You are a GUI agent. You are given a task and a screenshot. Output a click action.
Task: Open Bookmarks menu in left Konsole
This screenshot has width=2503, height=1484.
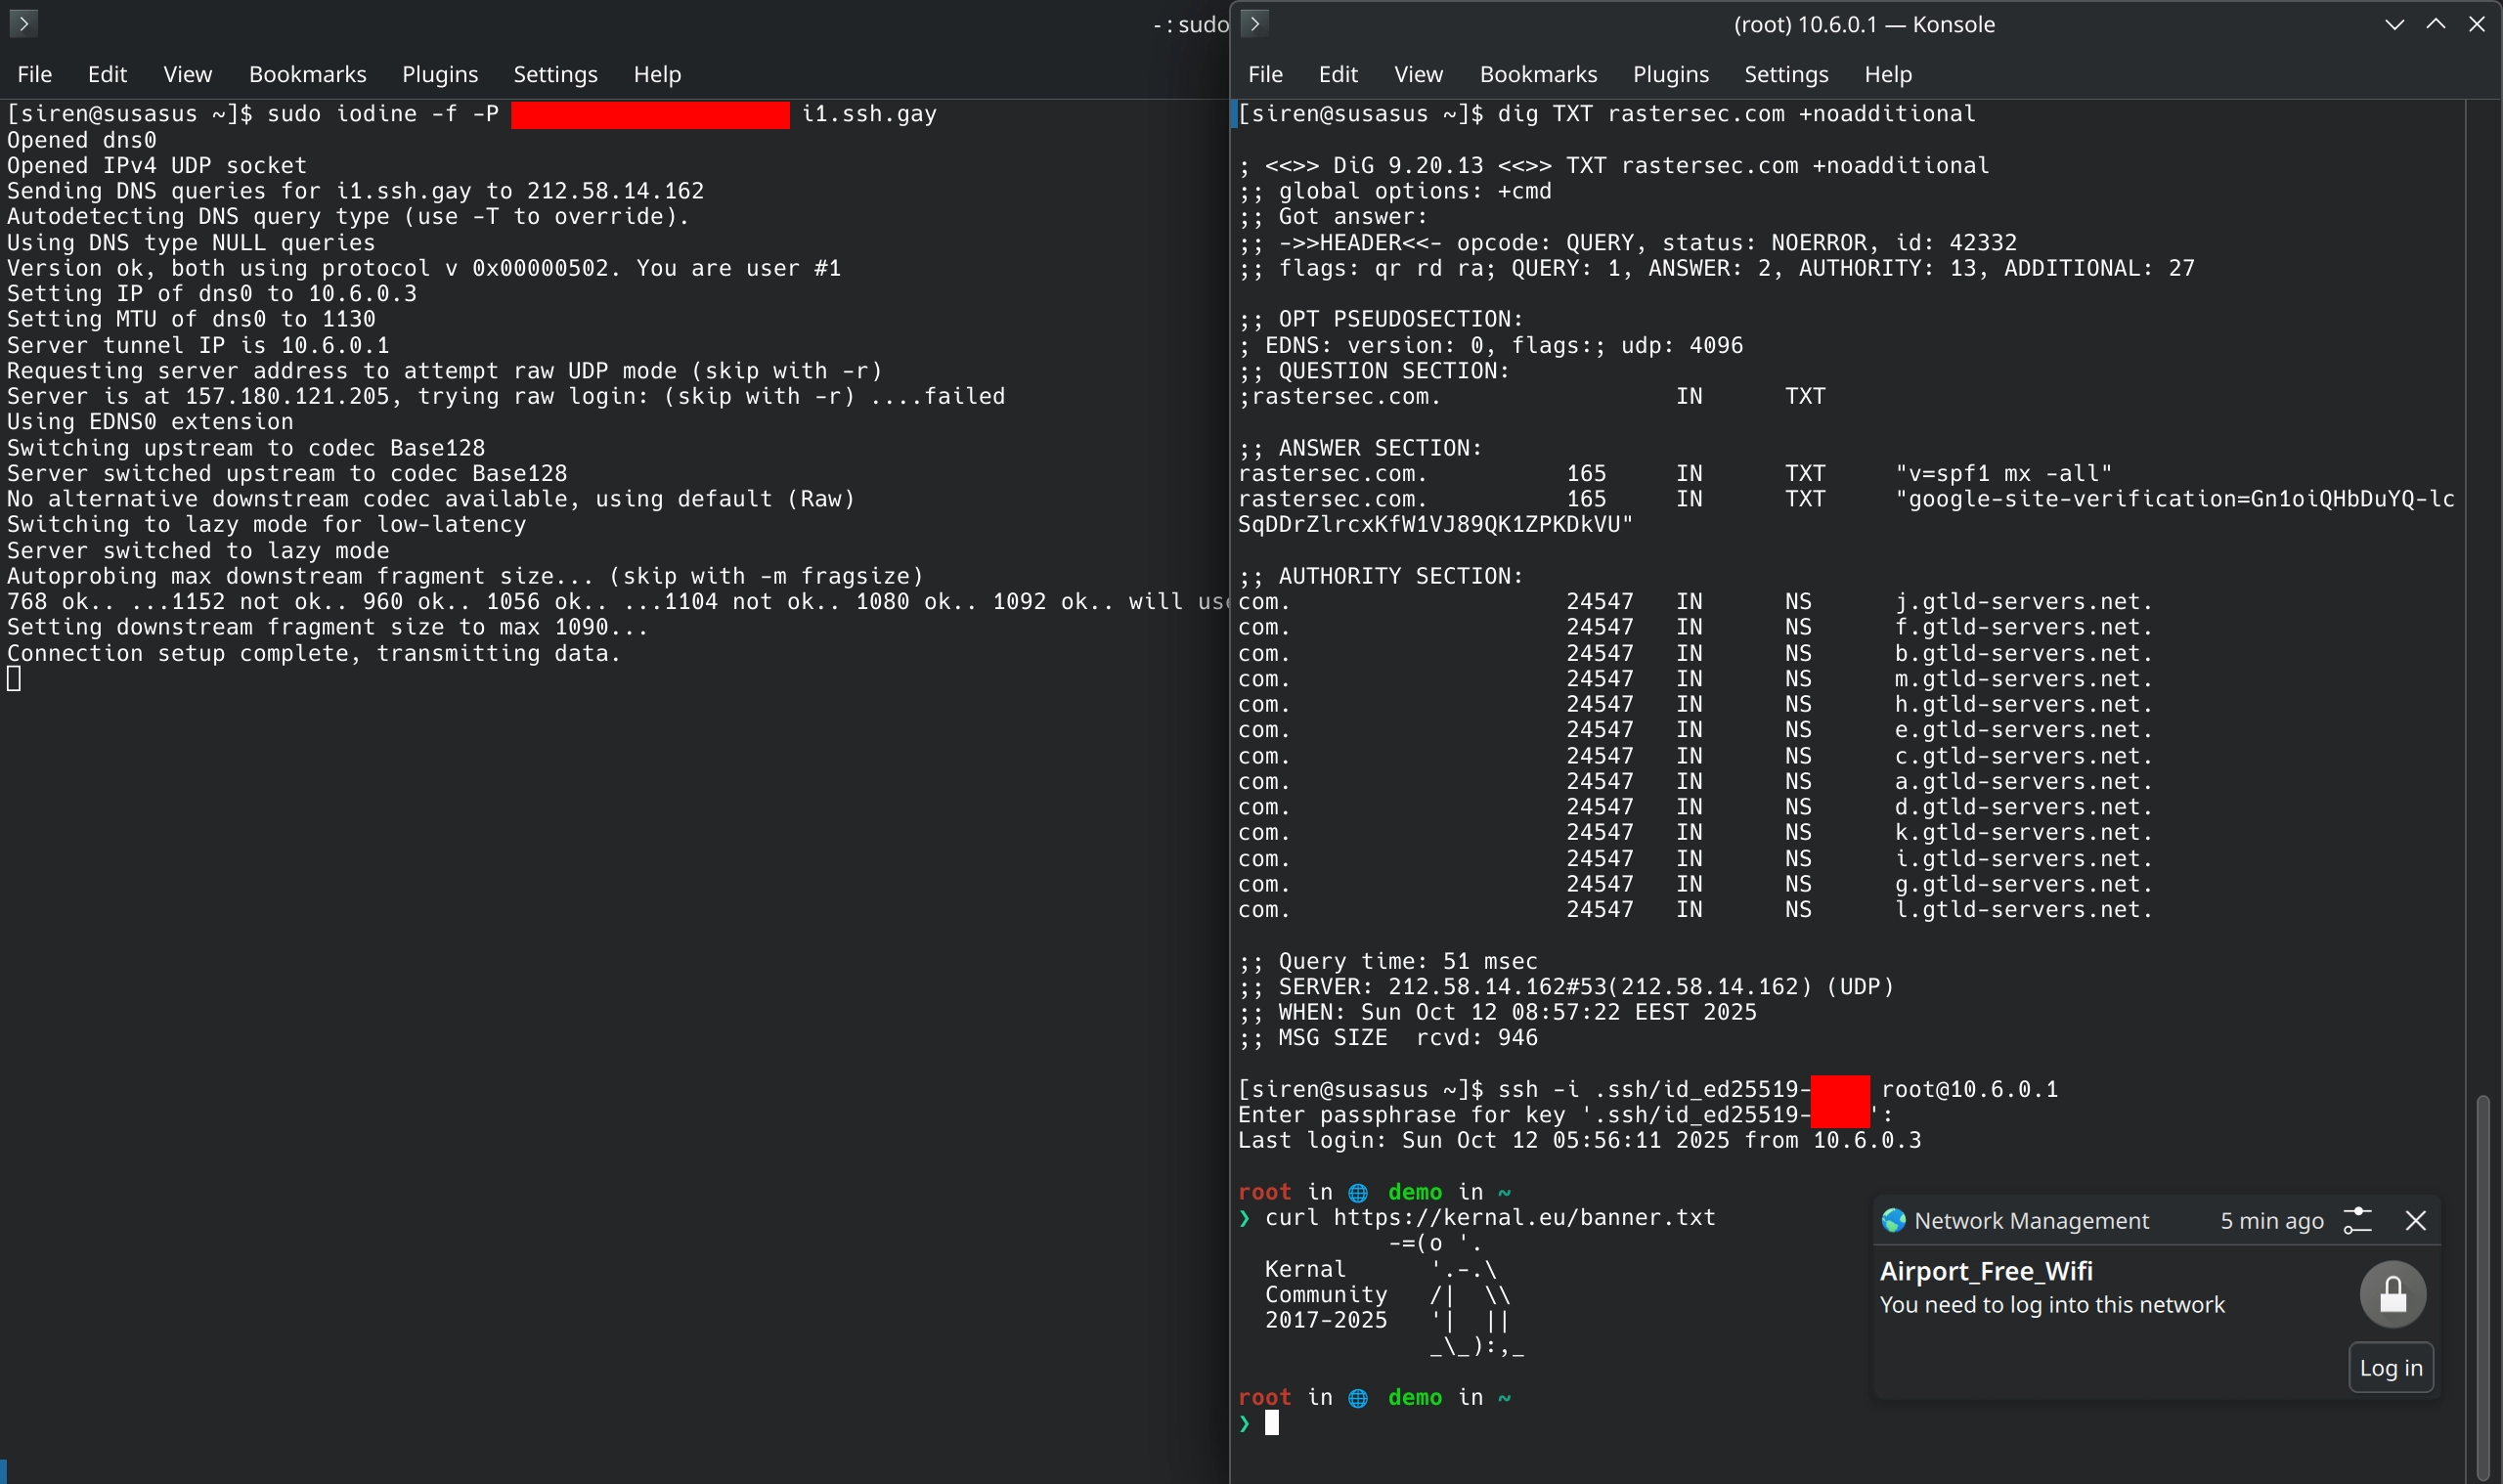point(307,74)
